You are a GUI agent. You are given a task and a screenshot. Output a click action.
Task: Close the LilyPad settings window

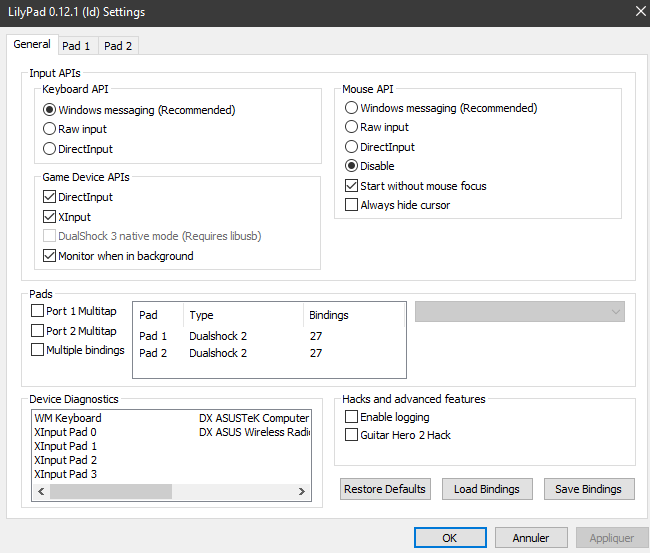[x=639, y=12]
